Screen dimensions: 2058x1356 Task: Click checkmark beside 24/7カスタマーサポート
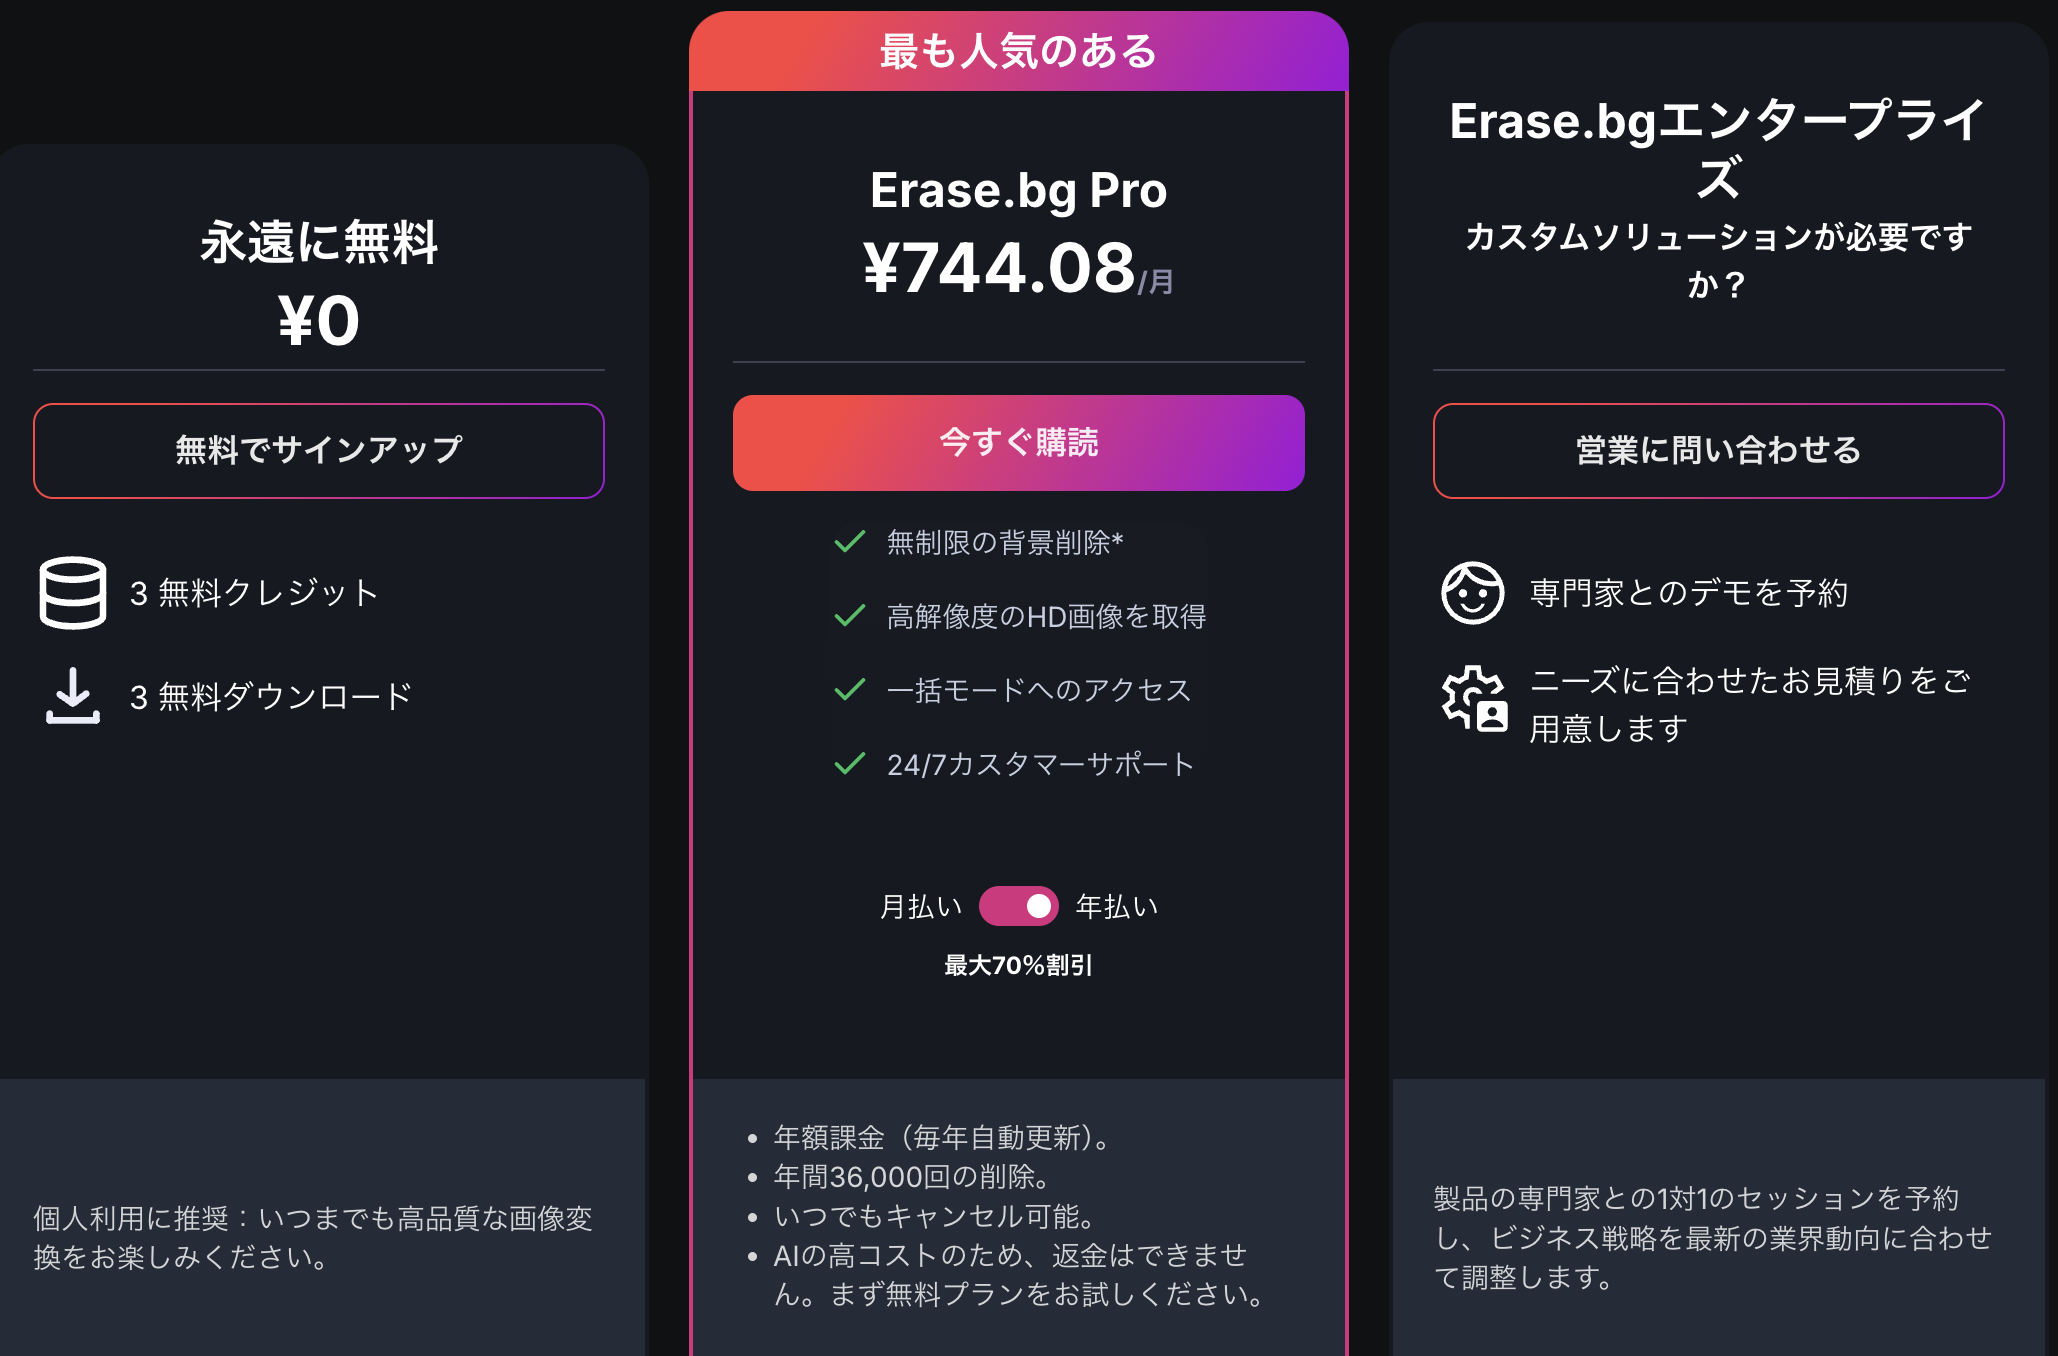point(850,764)
